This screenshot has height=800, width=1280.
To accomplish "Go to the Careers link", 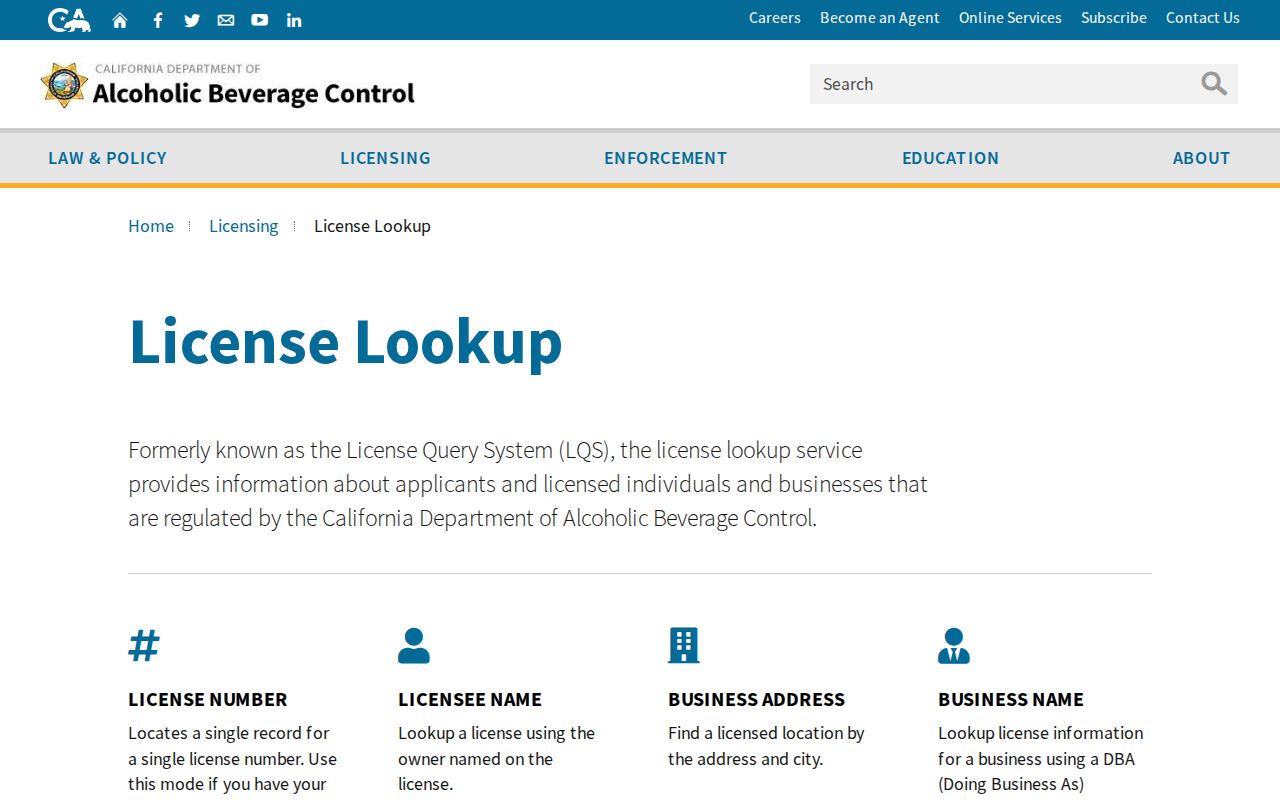I will pyautogui.click(x=775, y=18).
